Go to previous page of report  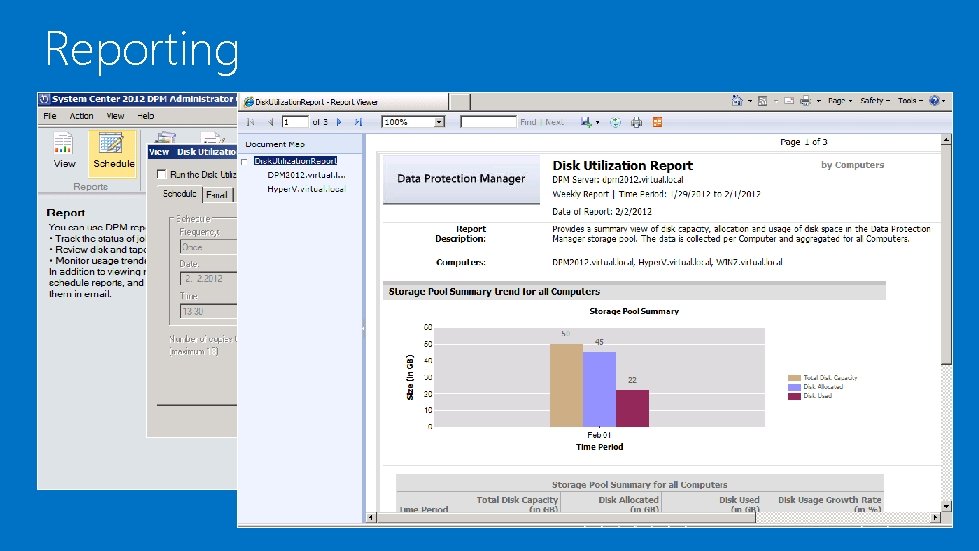270,122
